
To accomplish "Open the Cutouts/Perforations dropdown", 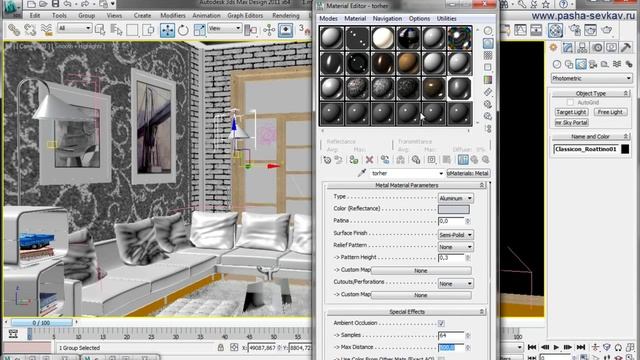I will 456,284.
